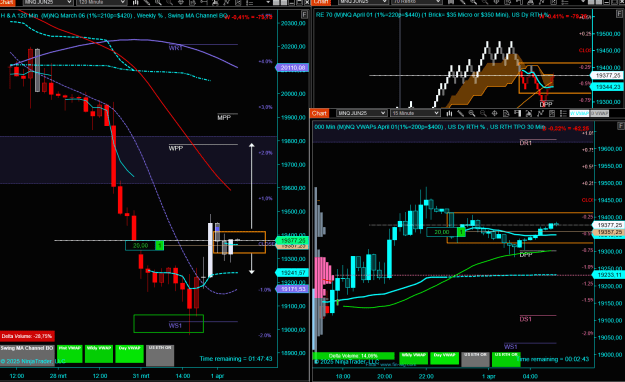The height and width of the screenshot is (382, 625).
Task: Click green quantity 1 marker on VWAPs chart order
Action: [x=461, y=232]
